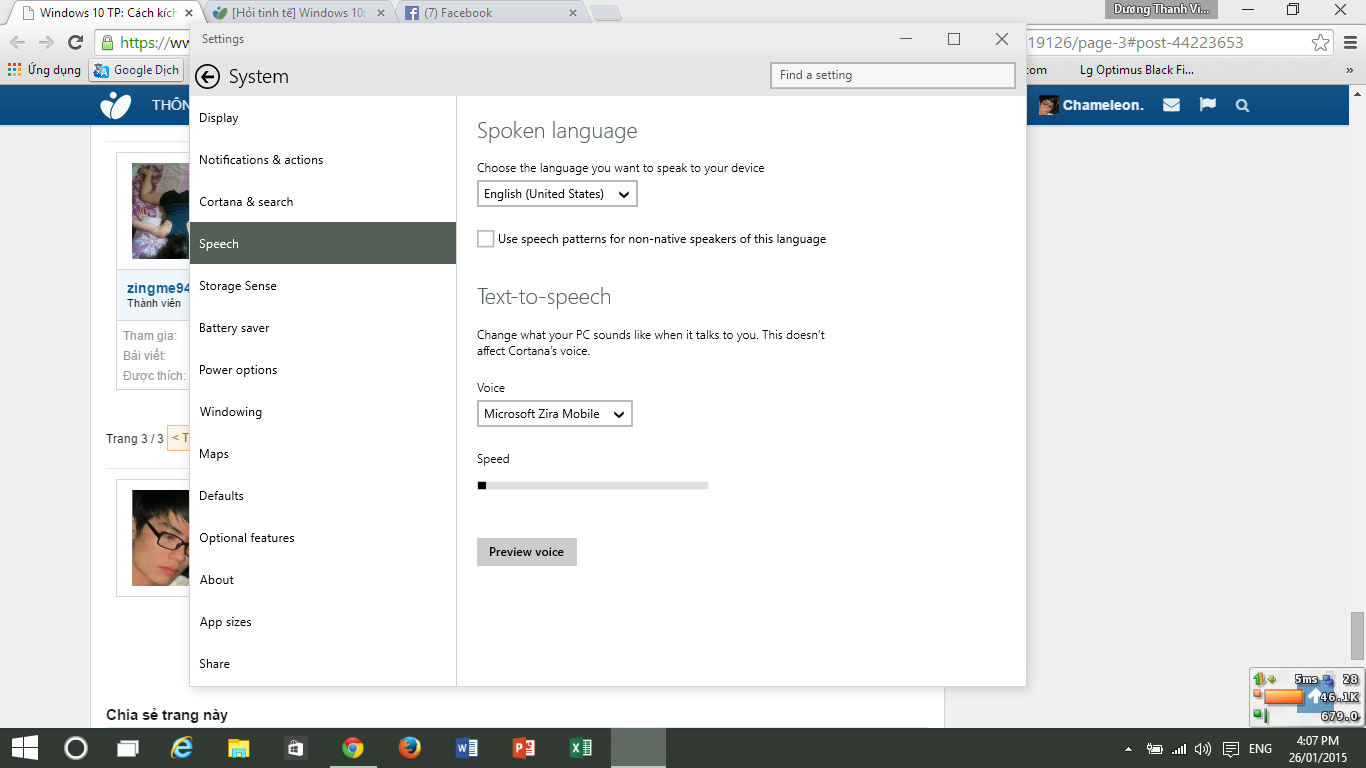Reload the page in Chrome

point(75,42)
